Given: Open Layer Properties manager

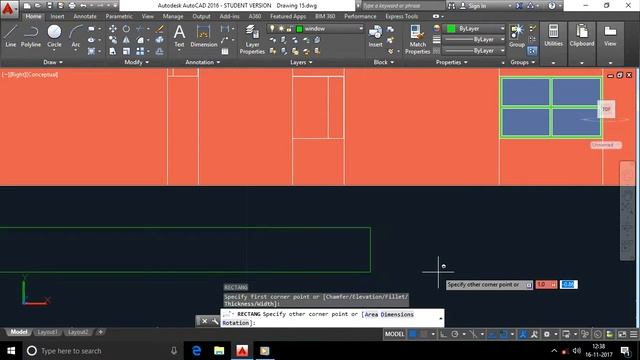Looking at the screenshot, I should (x=252, y=39).
